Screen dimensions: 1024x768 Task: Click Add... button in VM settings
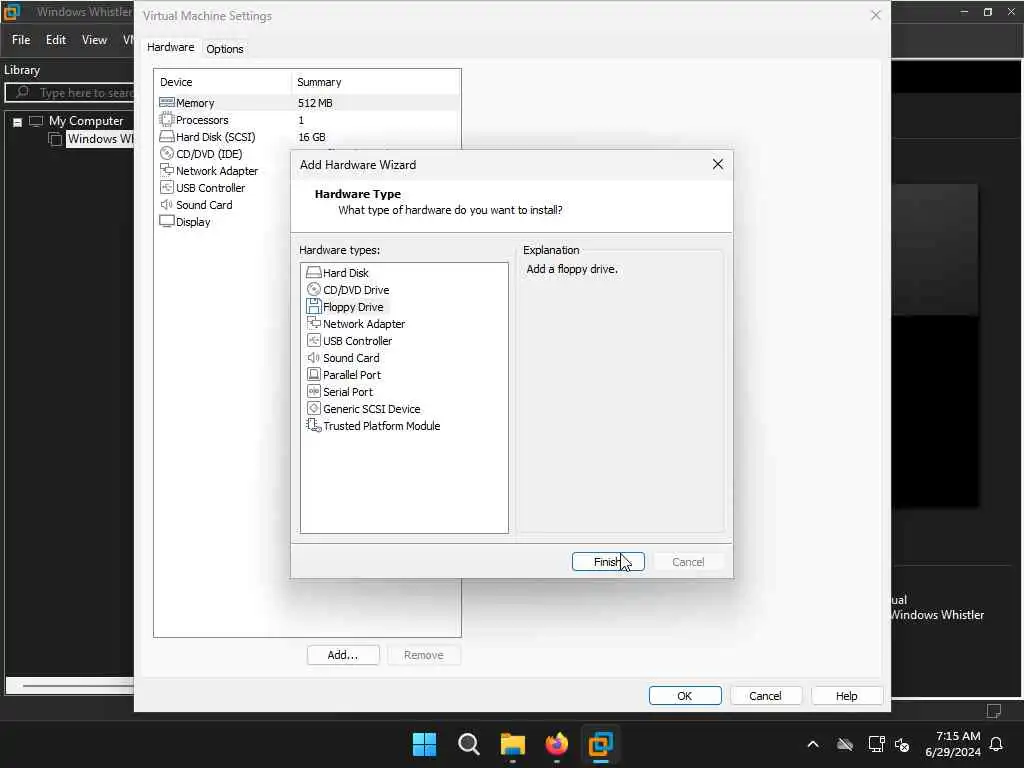[343, 654]
